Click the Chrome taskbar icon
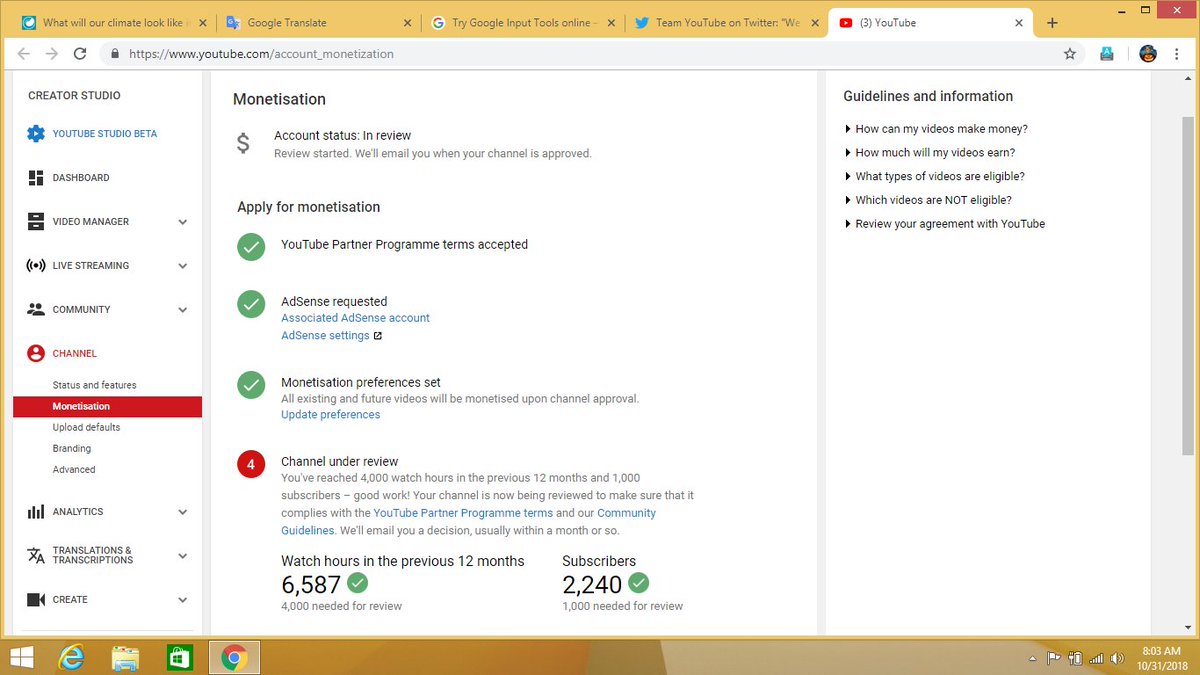 (234, 657)
